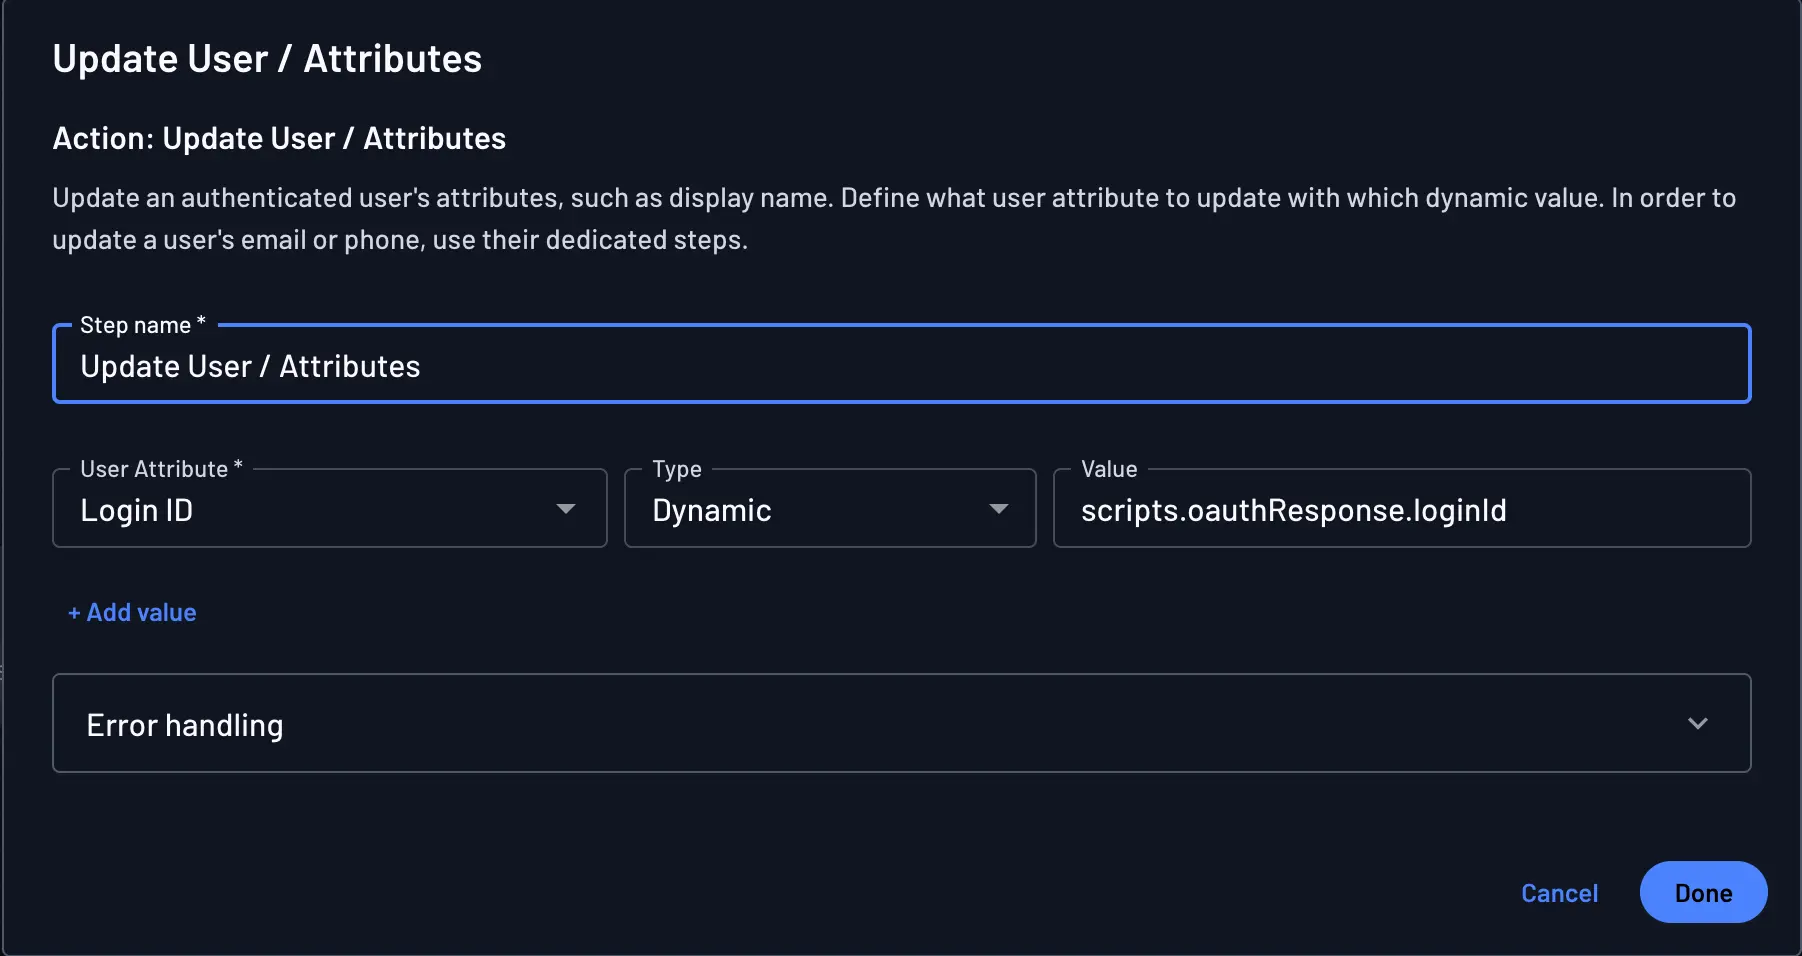
Task: Click the Action: Update User / Attributes heading
Action: (279, 138)
